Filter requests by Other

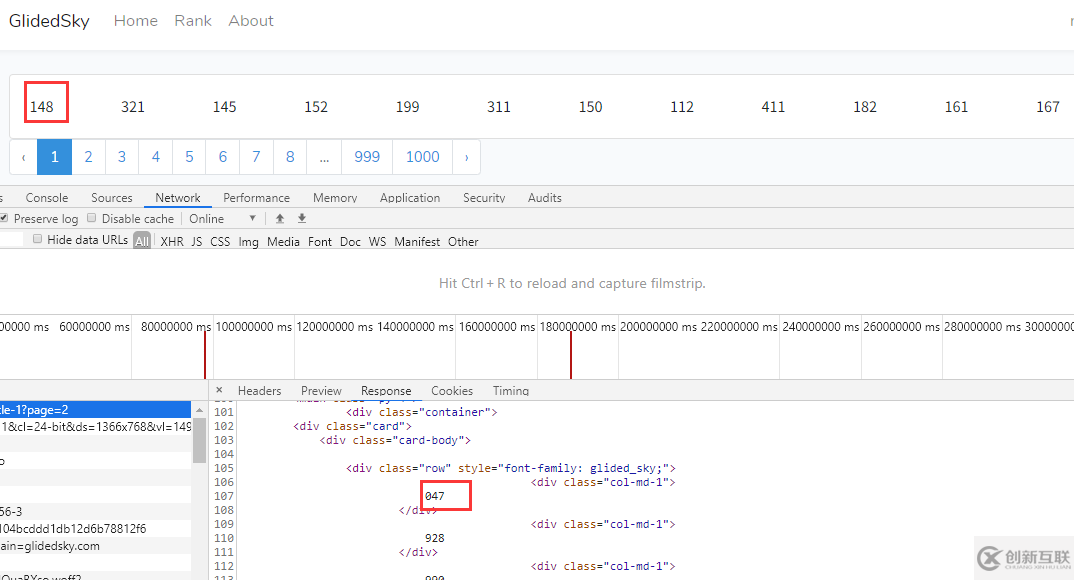[463, 241]
